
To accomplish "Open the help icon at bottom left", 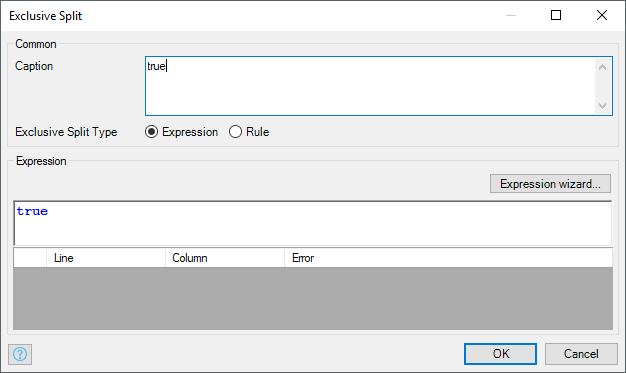I will tap(20, 354).
